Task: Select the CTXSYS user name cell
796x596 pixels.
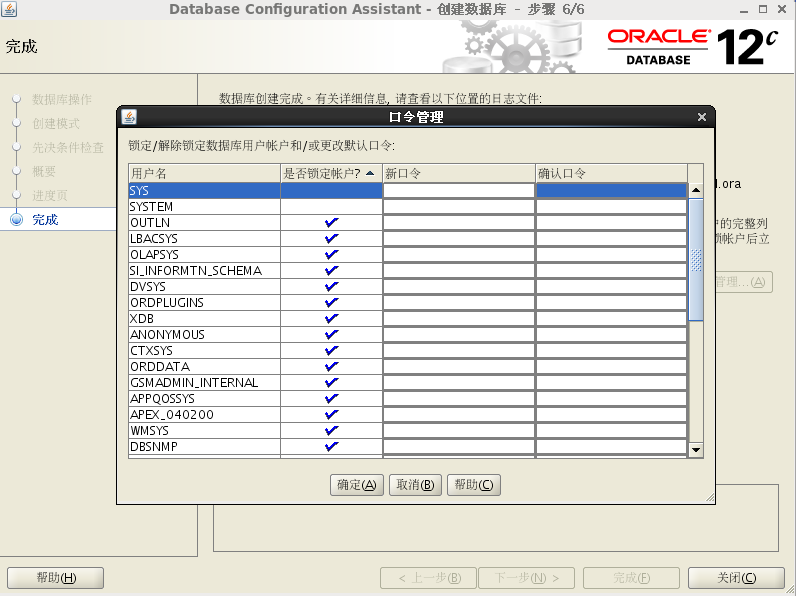Action: (205, 350)
